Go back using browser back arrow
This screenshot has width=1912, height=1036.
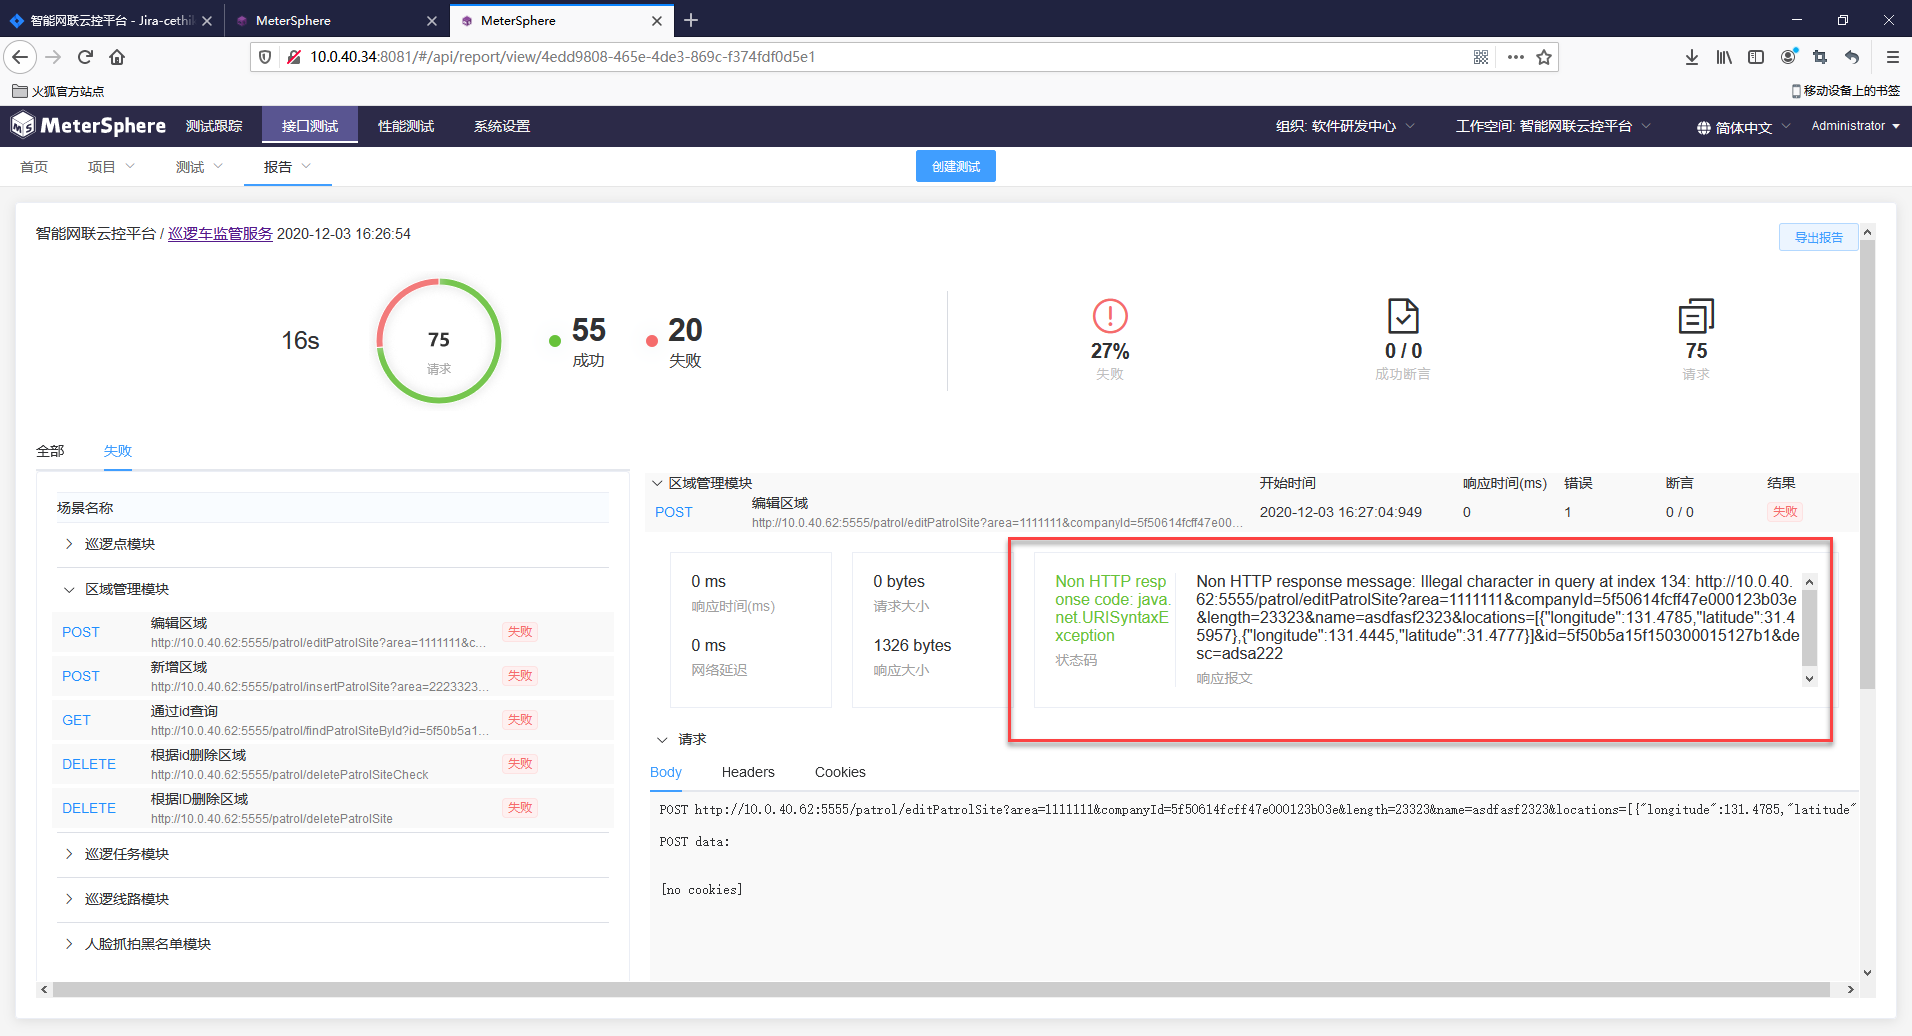pyautogui.click(x=20, y=57)
